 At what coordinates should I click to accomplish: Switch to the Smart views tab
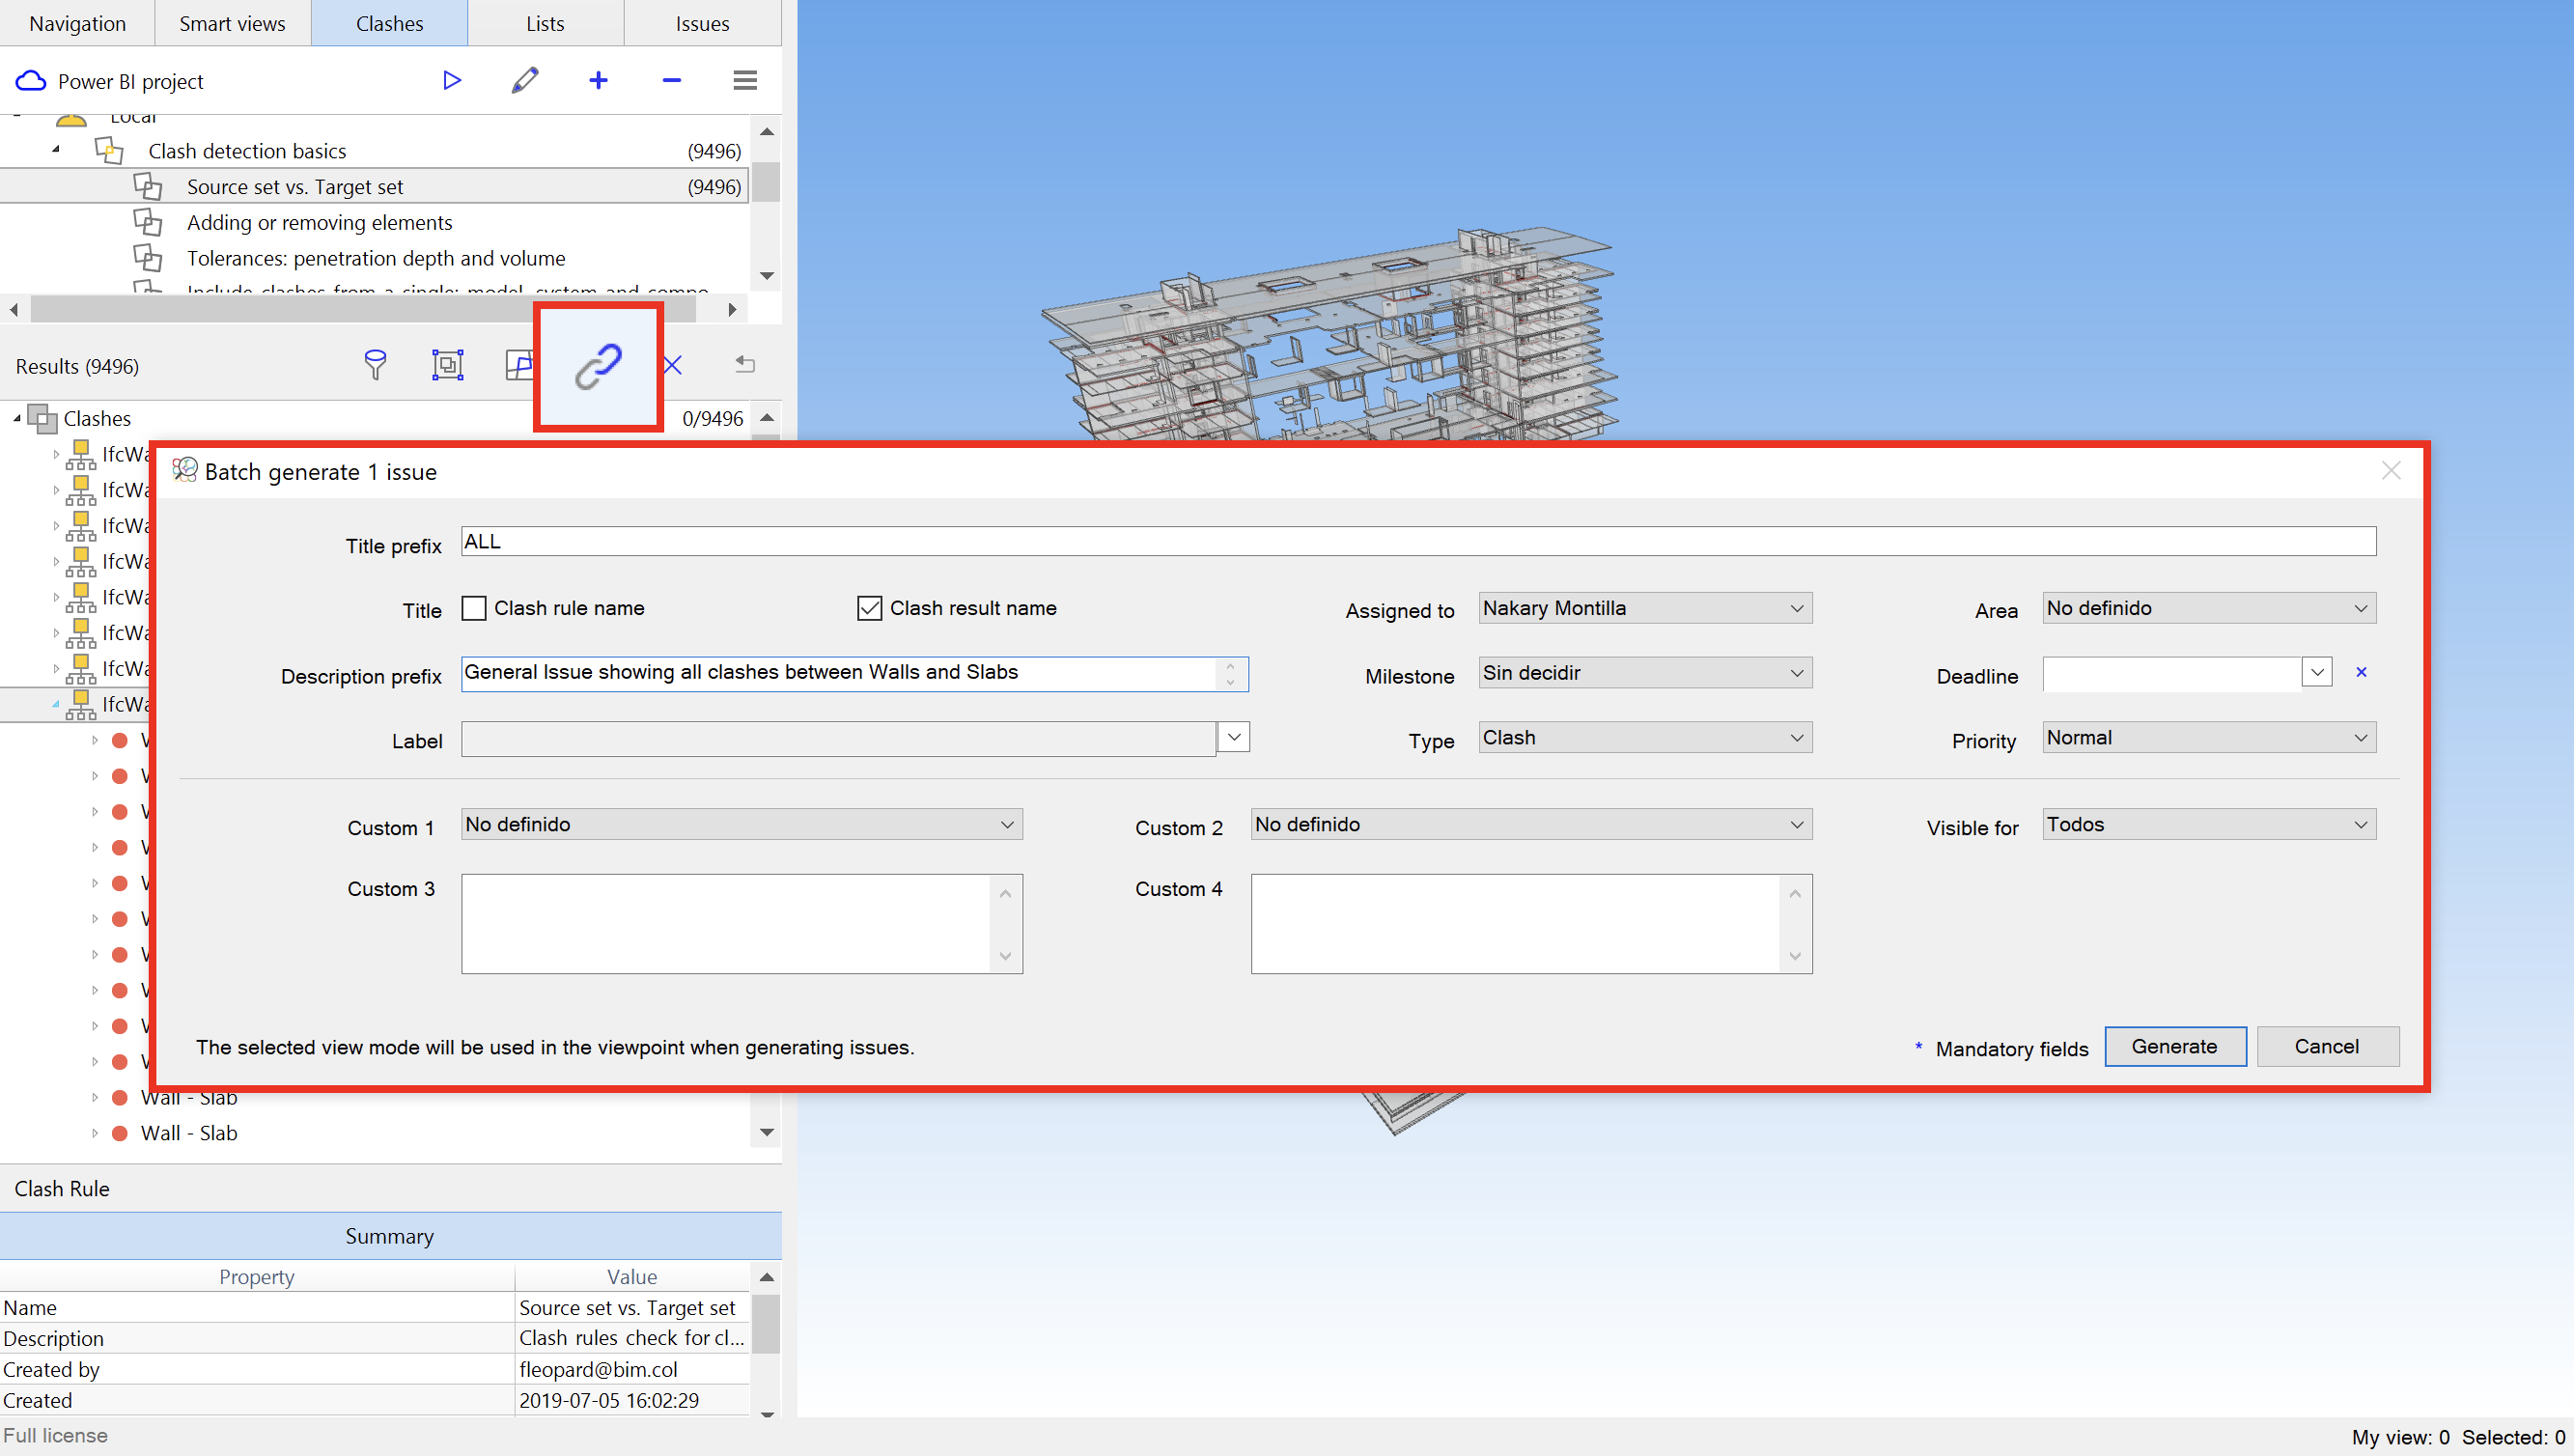[x=233, y=23]
